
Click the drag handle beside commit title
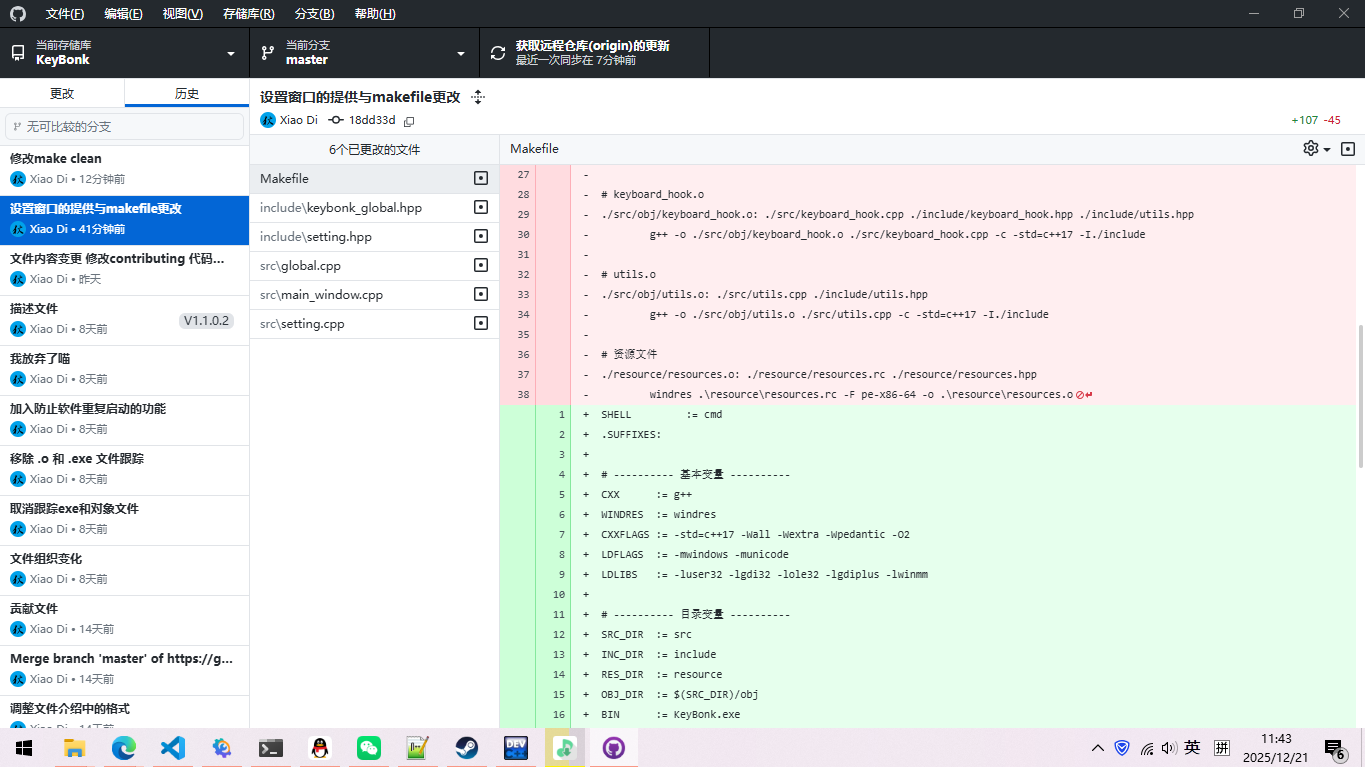[x=477, y=96]
